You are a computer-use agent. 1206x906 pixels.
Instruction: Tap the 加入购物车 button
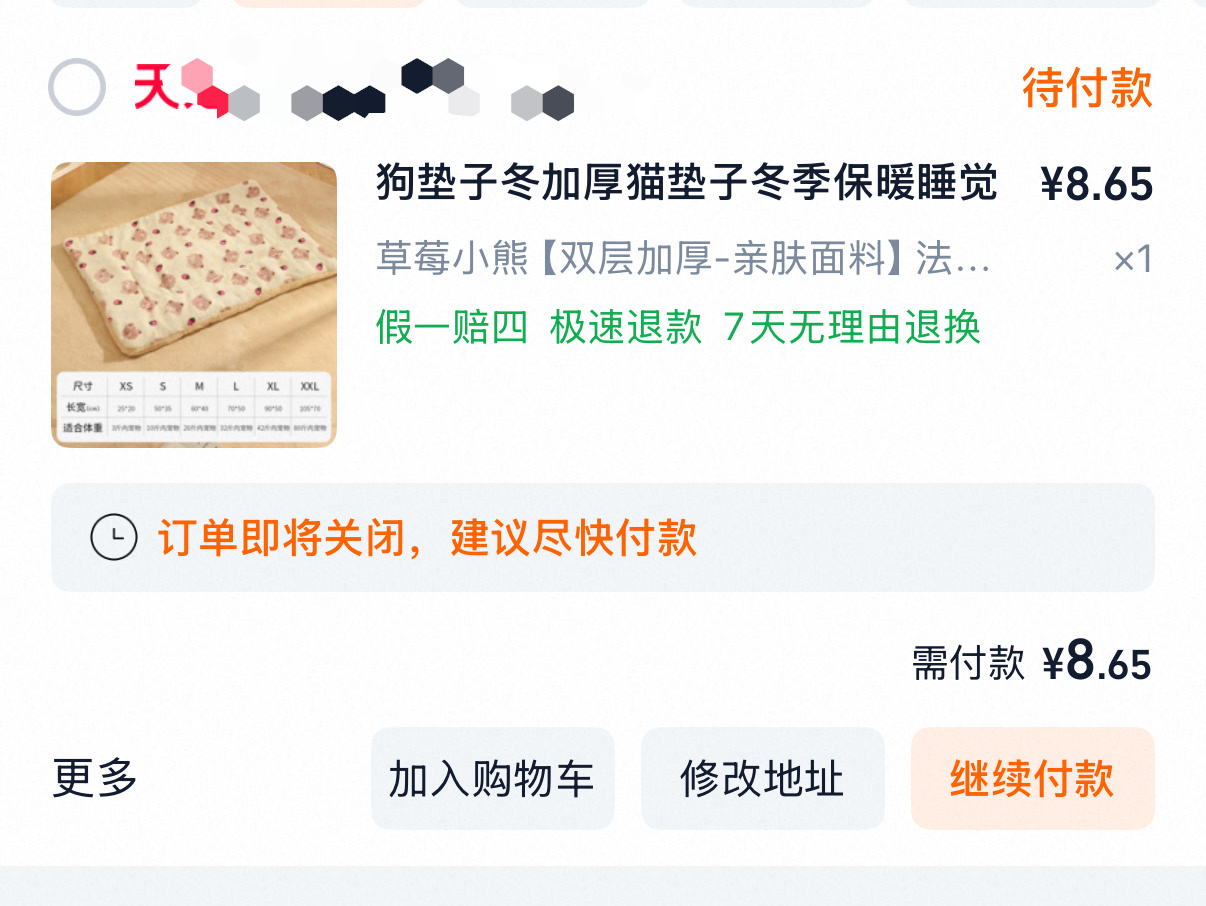coord(493,778)
